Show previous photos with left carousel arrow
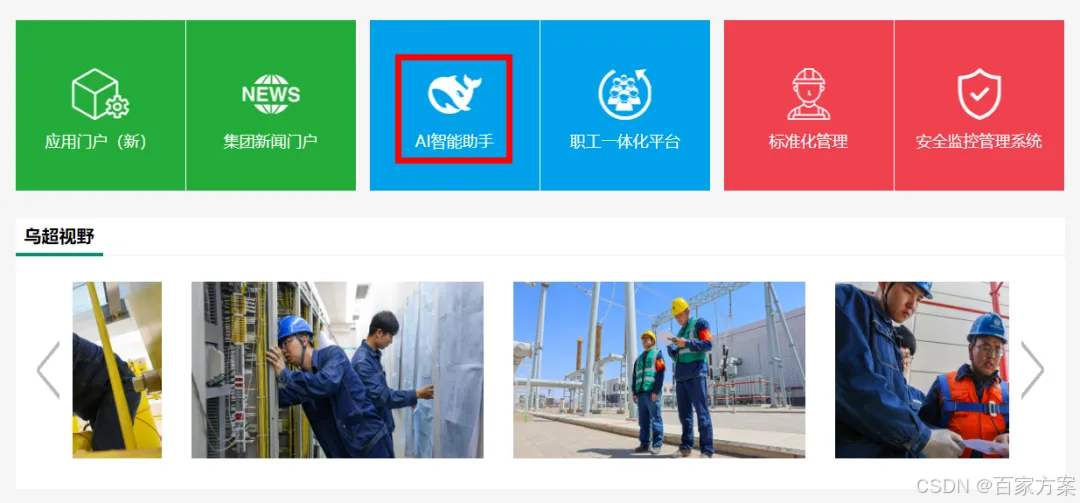This screenshot has width=1080, height=503. [x=48, y=370]
